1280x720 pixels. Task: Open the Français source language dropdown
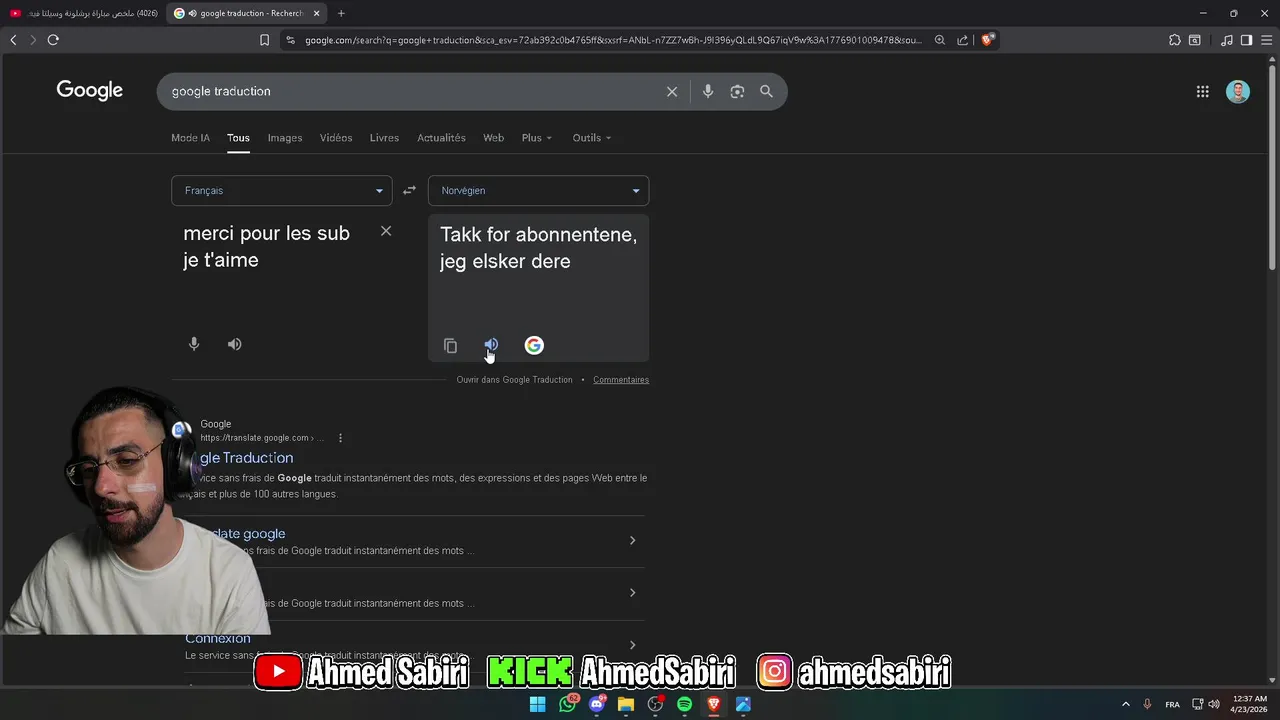pos(281,190)
